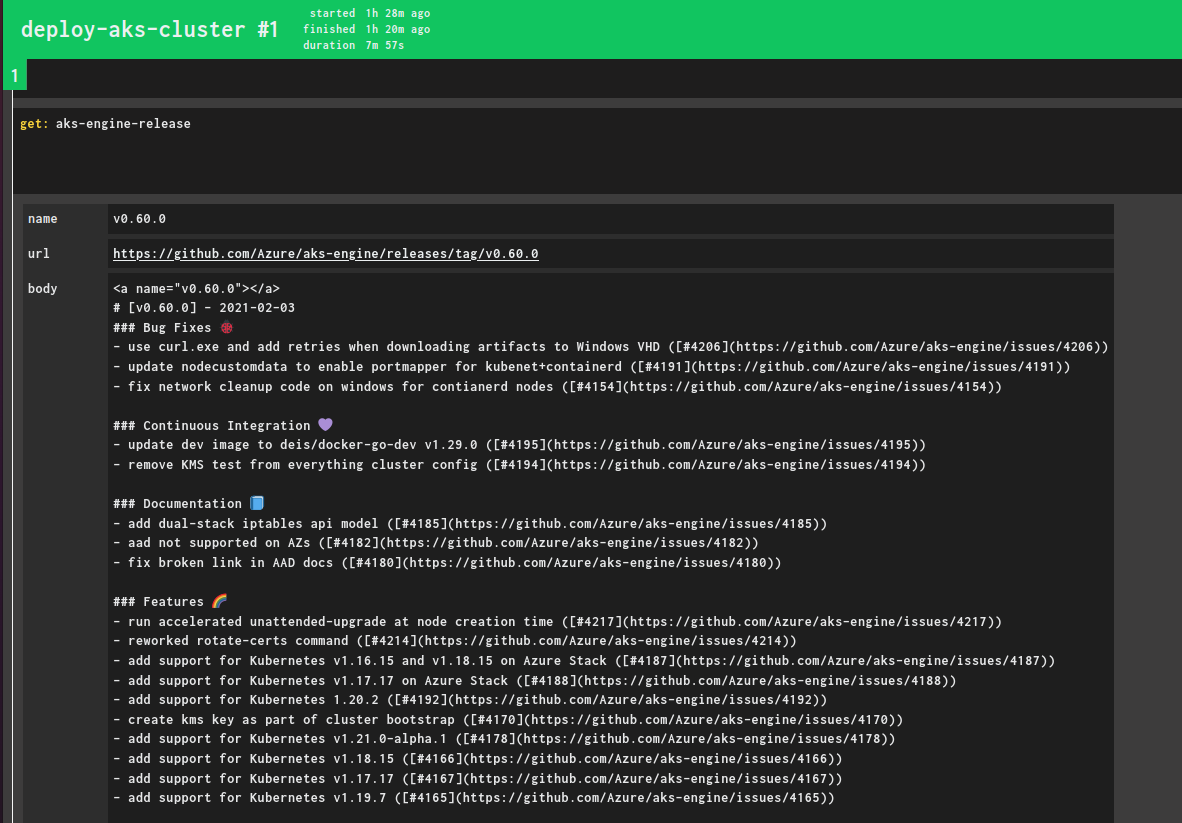Select the name value v0.60.0
The height and width of the screenshot is (823, 1182).
coord(139,219)
